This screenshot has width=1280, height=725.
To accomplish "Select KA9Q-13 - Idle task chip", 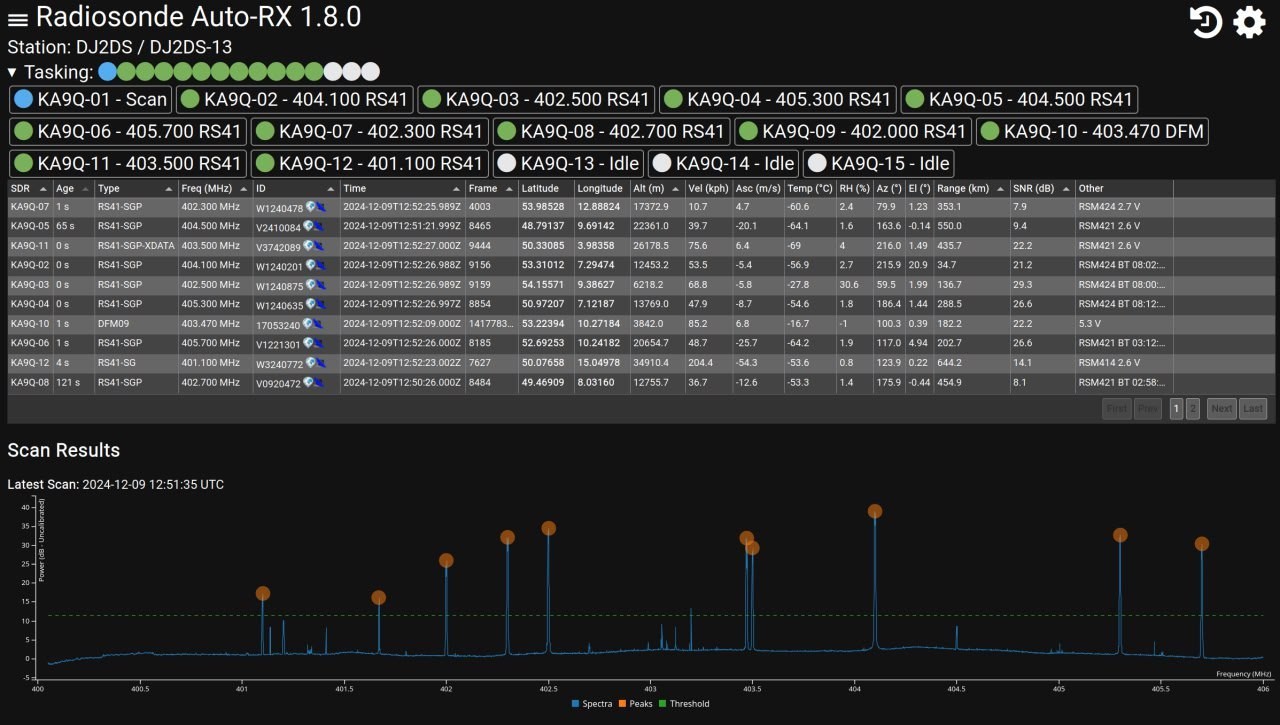I will (568, 163).
